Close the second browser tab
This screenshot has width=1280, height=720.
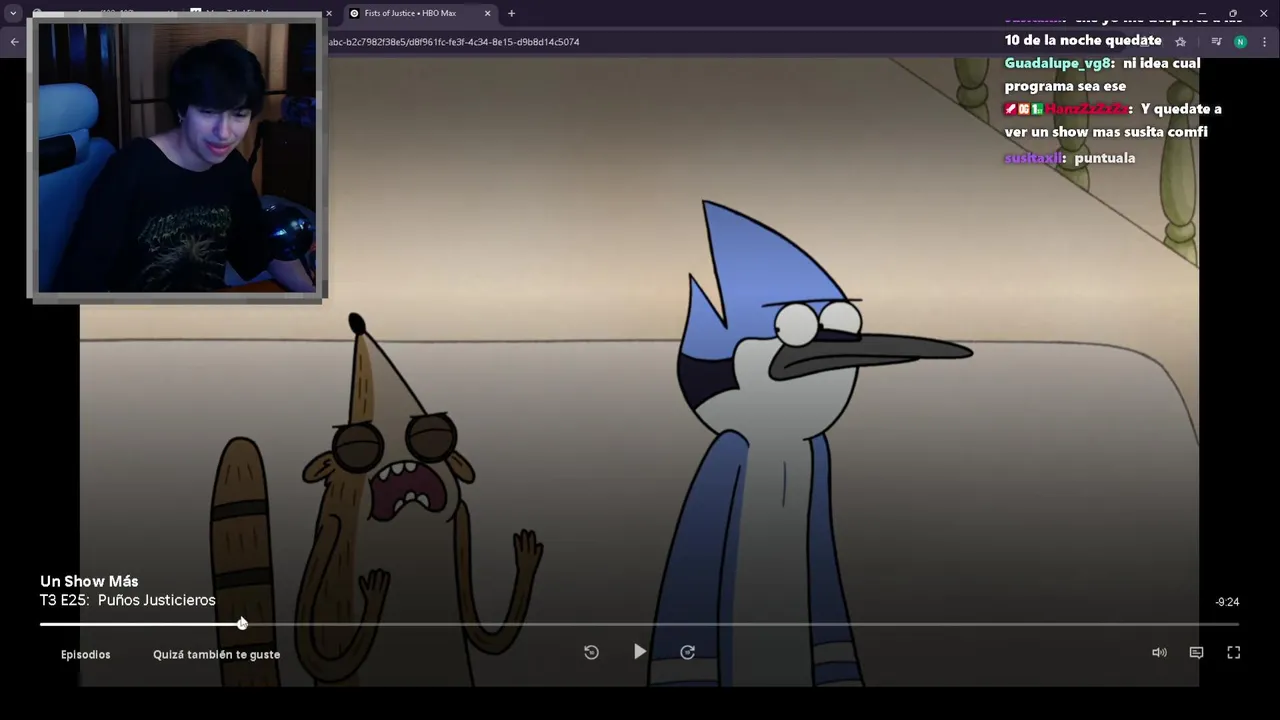tap(329, 13)
